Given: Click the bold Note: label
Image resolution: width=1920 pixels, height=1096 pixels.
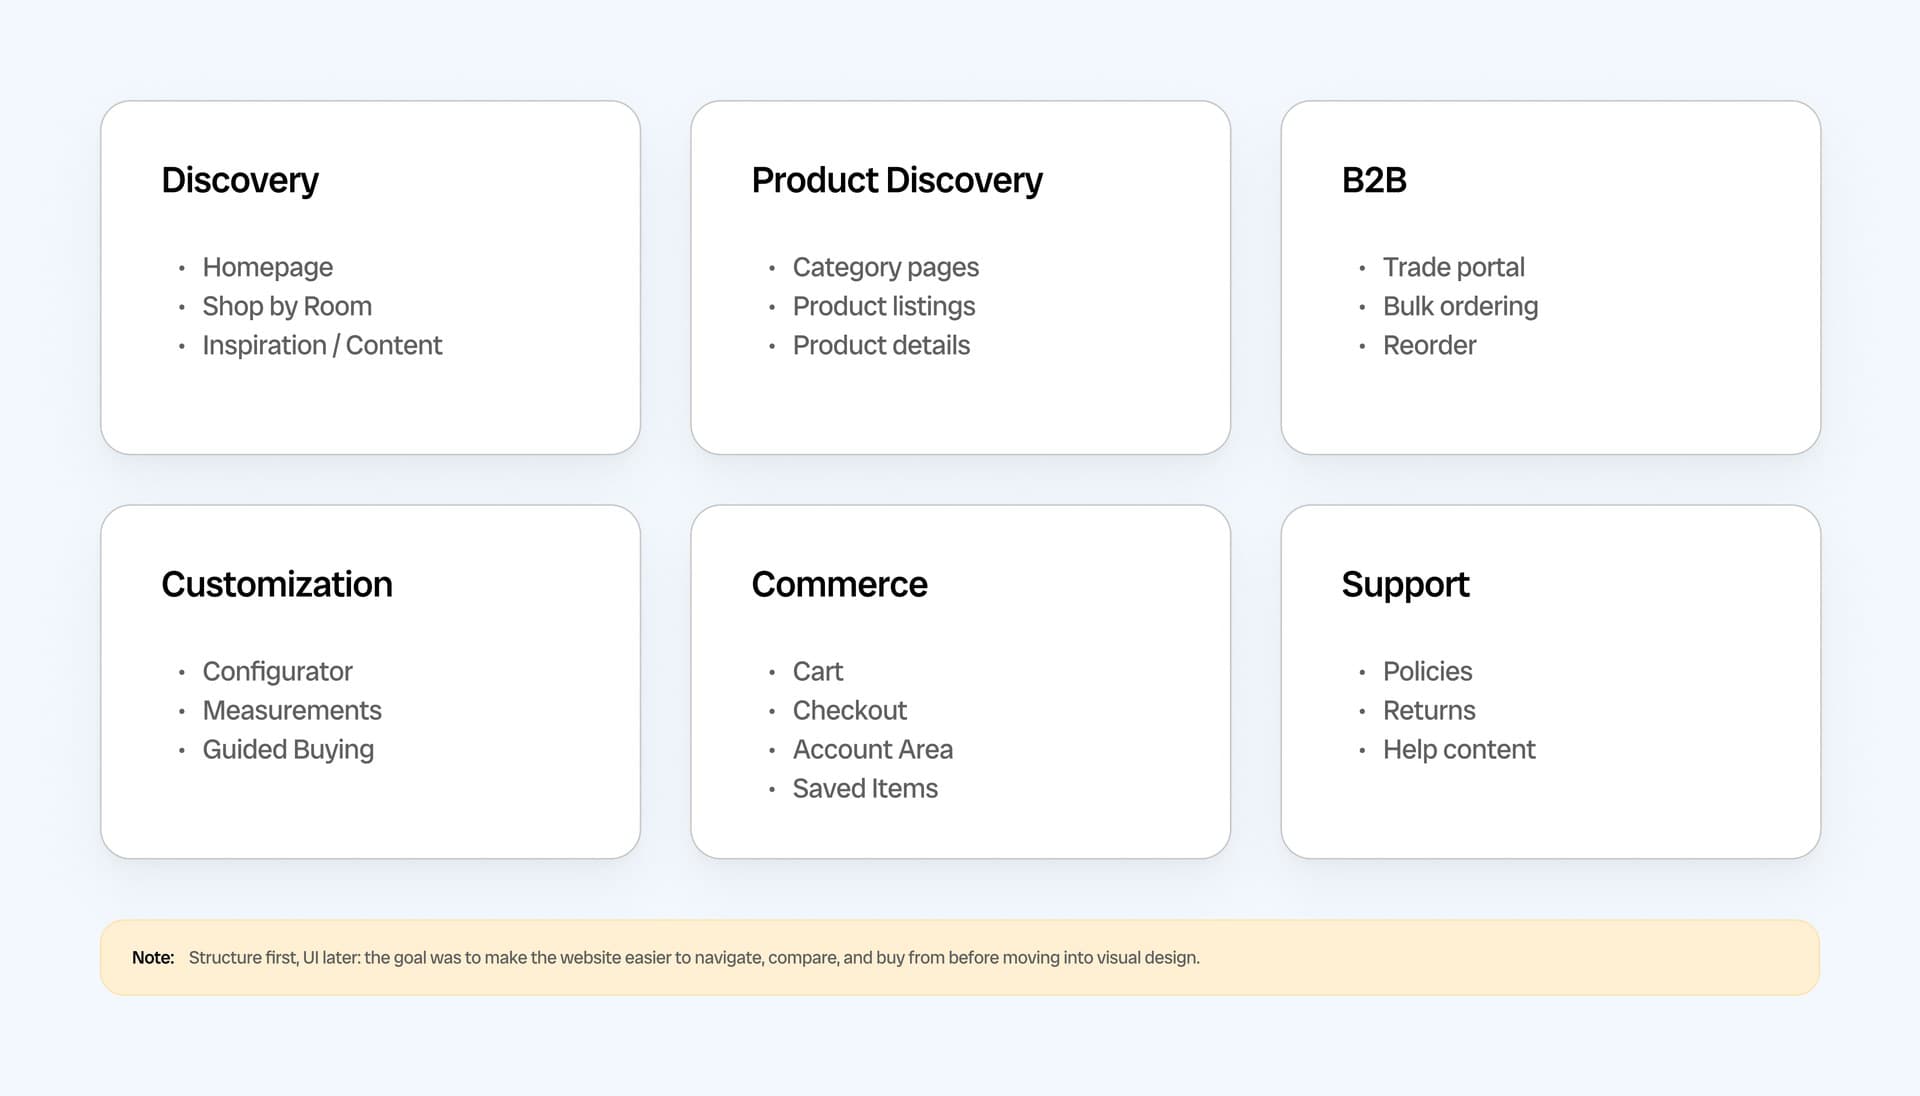Looking at the screenshot, I should 153,957.
